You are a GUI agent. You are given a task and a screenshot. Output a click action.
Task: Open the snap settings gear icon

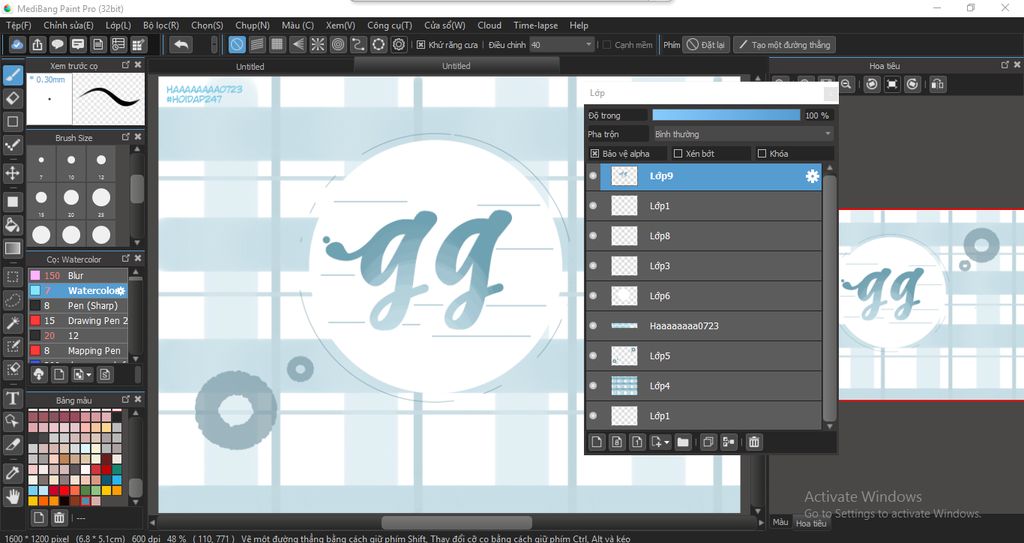pyautogui.click(x=399, y=44)
